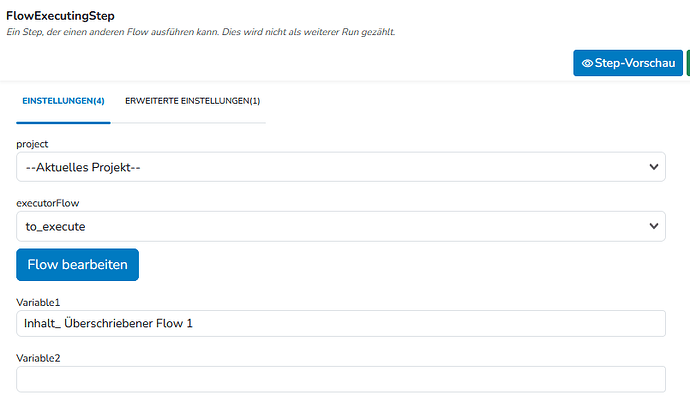Focus the empty Variable2 input field

(x=341, y=379)
